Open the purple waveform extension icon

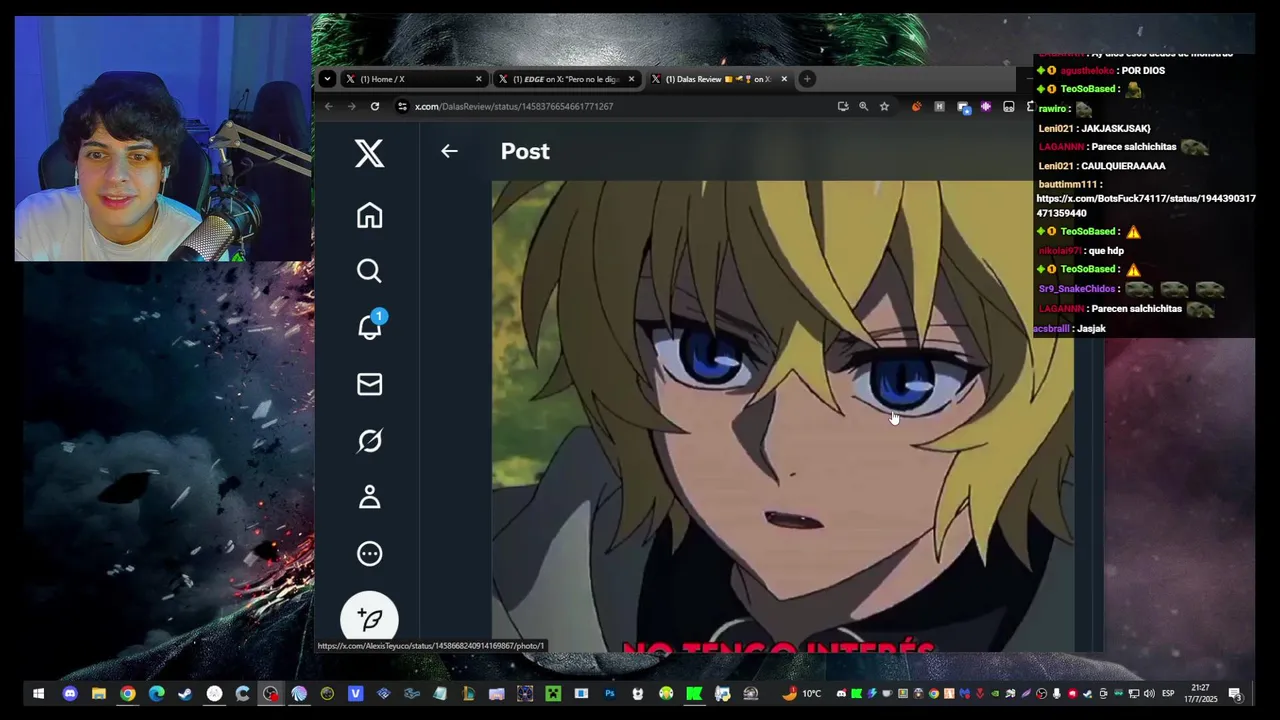986,106
